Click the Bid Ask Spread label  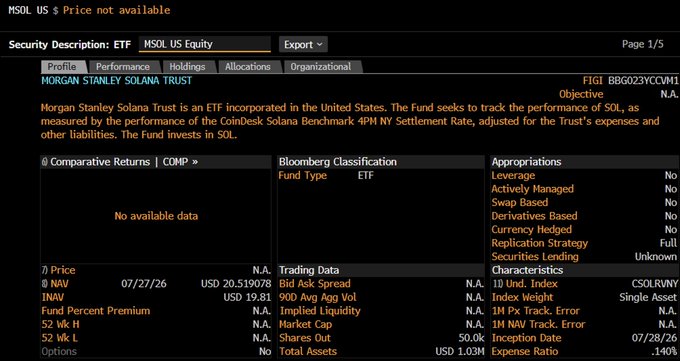click(315, 284)
